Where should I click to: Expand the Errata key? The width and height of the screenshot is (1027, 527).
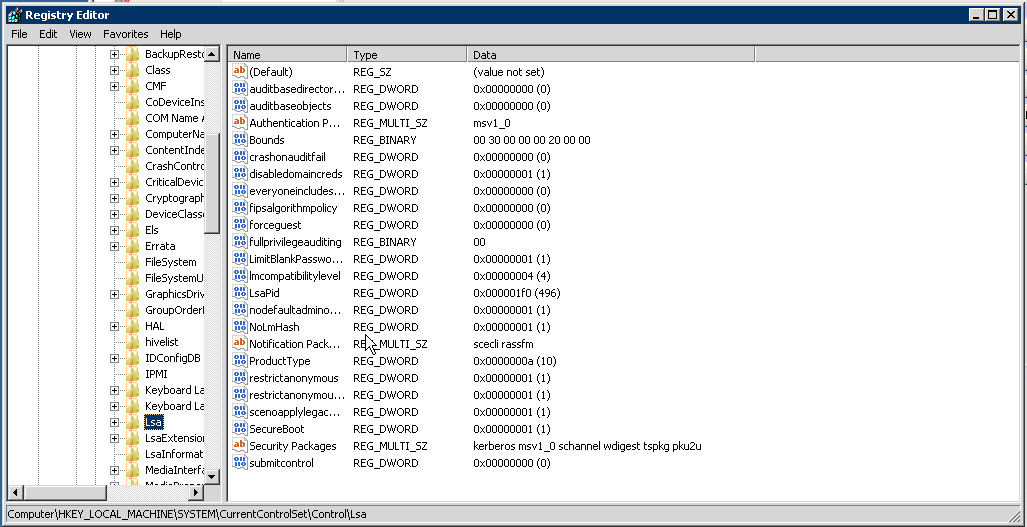pos(115,246)
